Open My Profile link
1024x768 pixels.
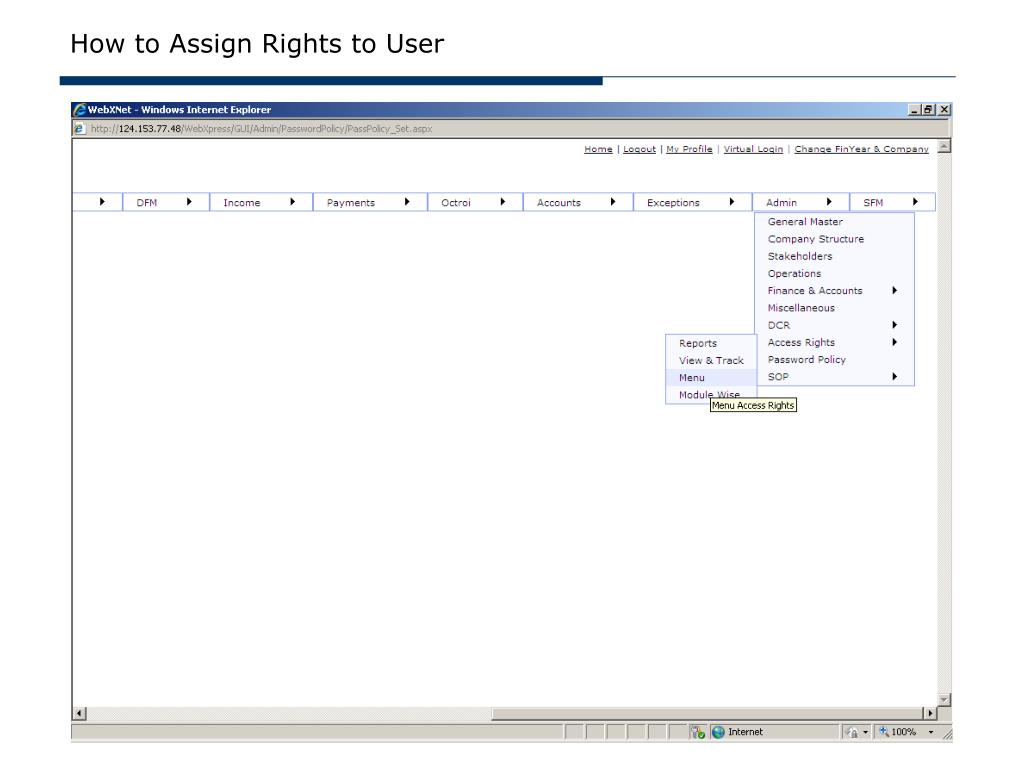pyautogui.click(x=689, y=149)
